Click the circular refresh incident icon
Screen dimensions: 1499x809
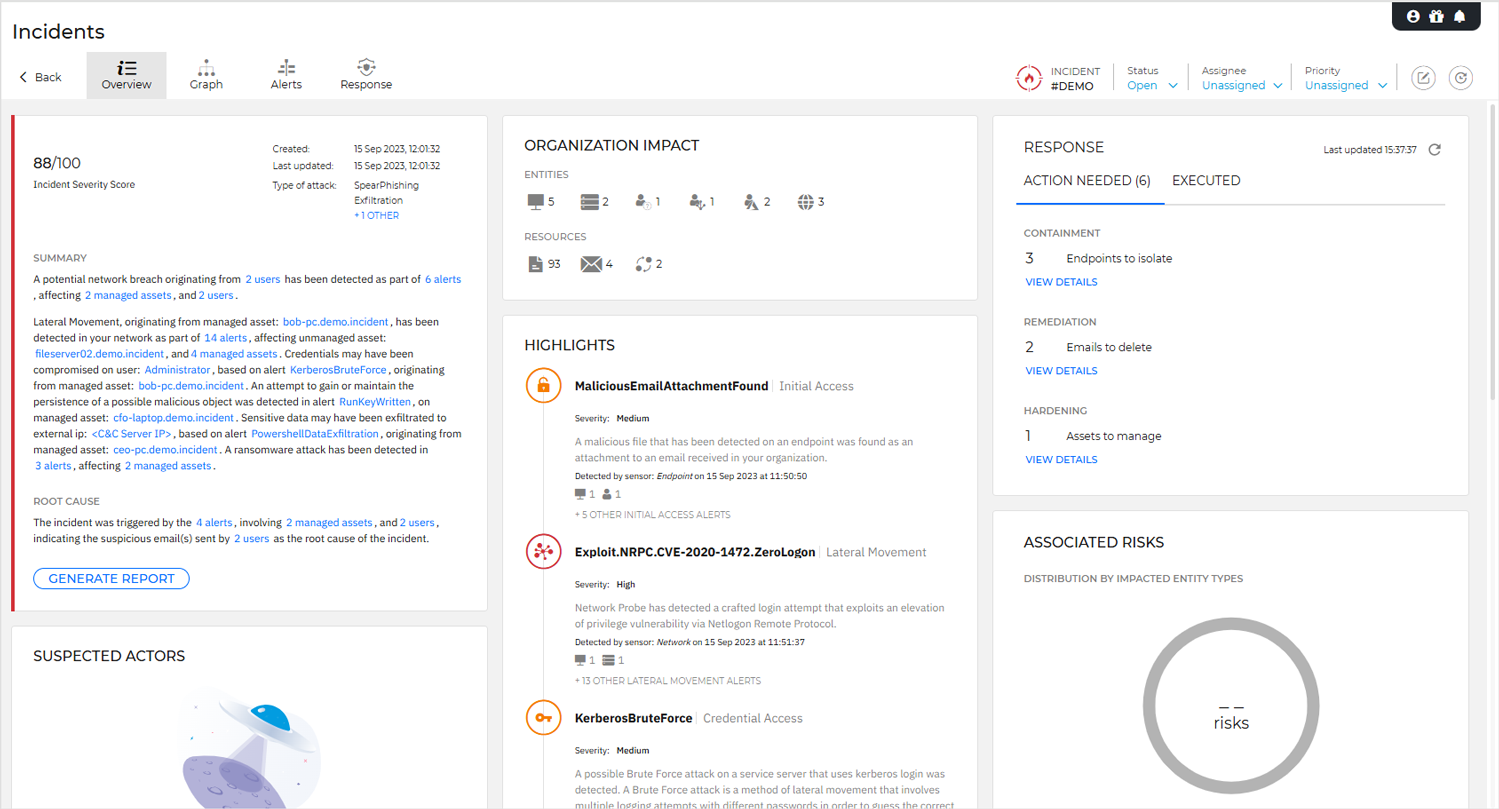coord(1461,78)
